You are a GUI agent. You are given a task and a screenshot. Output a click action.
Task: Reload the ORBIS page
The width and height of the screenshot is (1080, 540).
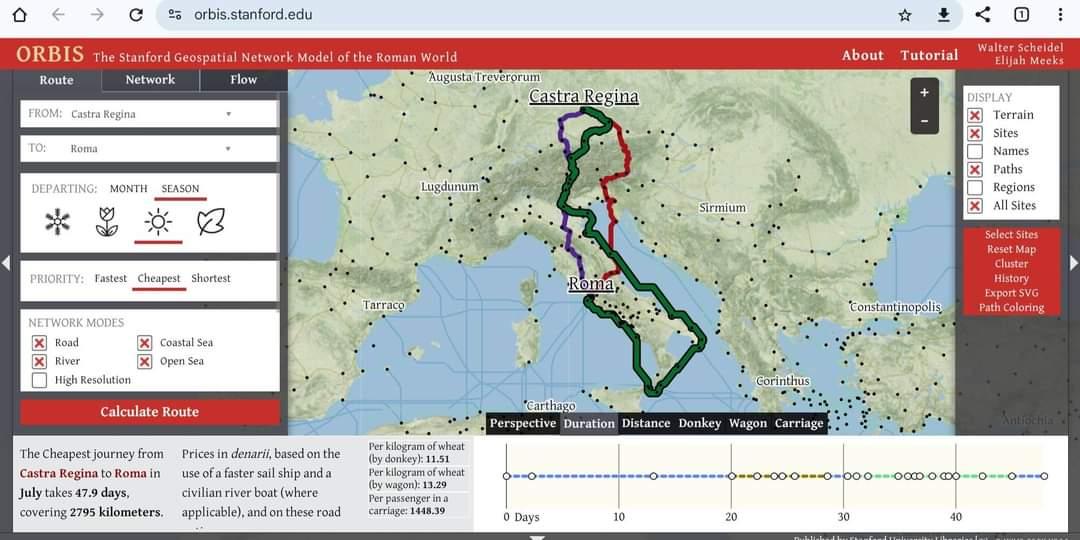[136, 14]
